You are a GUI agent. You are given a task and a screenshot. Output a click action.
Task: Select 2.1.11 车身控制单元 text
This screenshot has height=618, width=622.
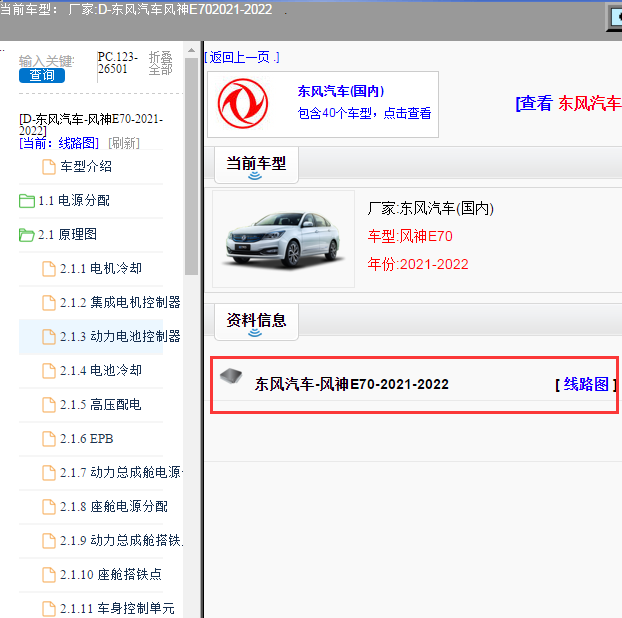(117, 608)
